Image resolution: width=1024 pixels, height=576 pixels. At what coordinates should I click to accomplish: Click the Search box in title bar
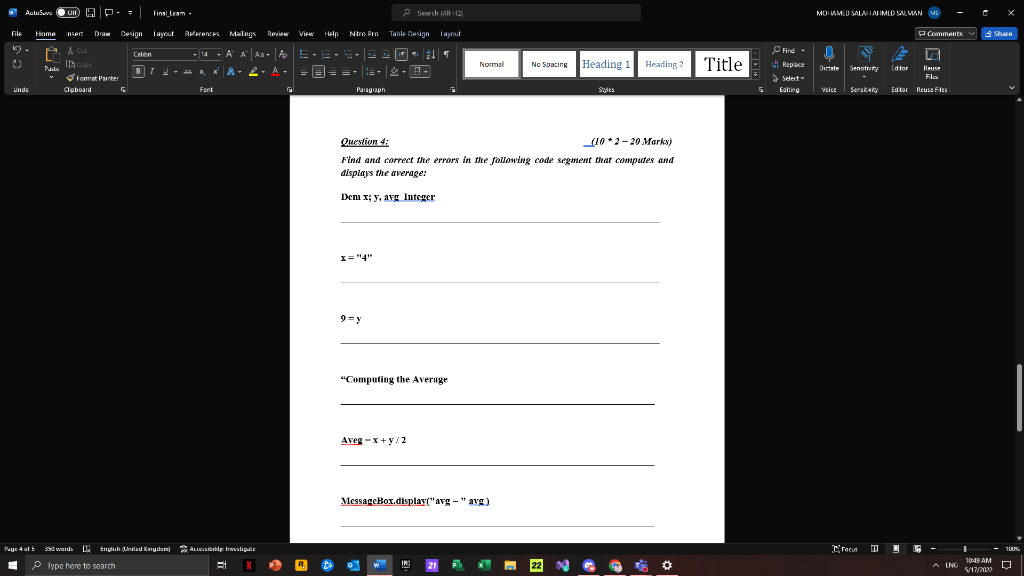tap(516, 12)
